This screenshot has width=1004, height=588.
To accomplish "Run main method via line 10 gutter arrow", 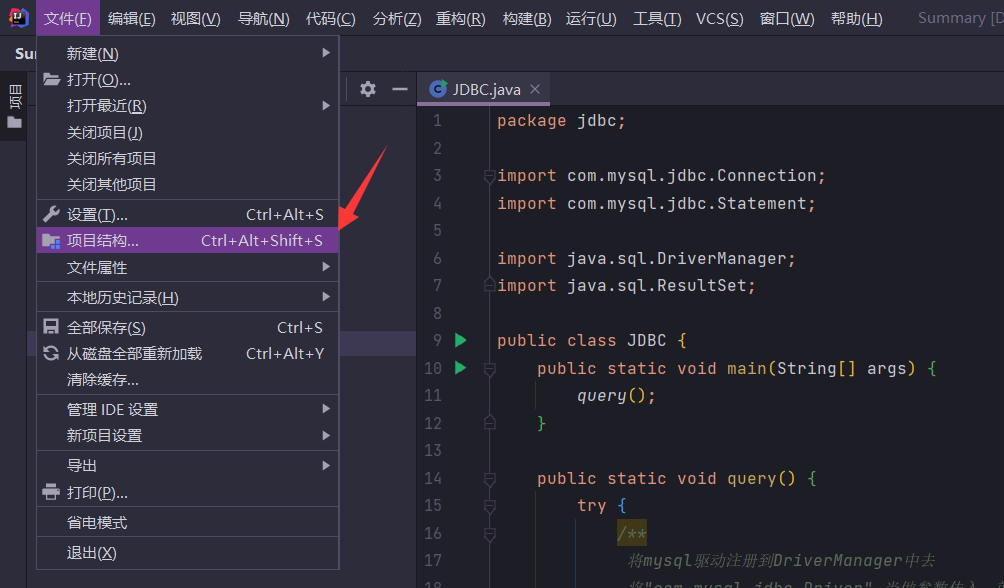I will click(460, 368).
